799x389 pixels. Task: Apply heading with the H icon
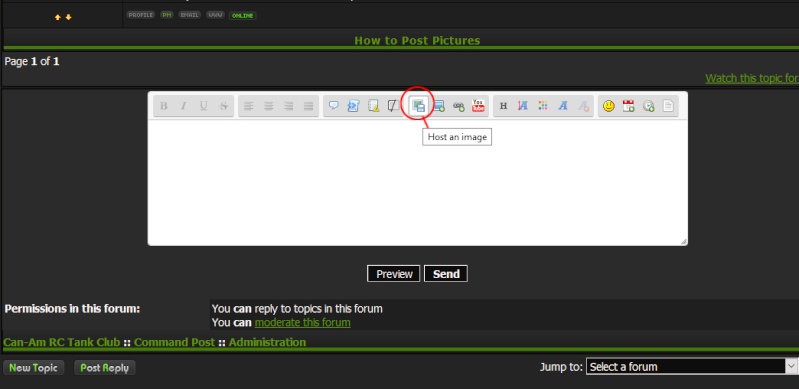coord(503,106)
